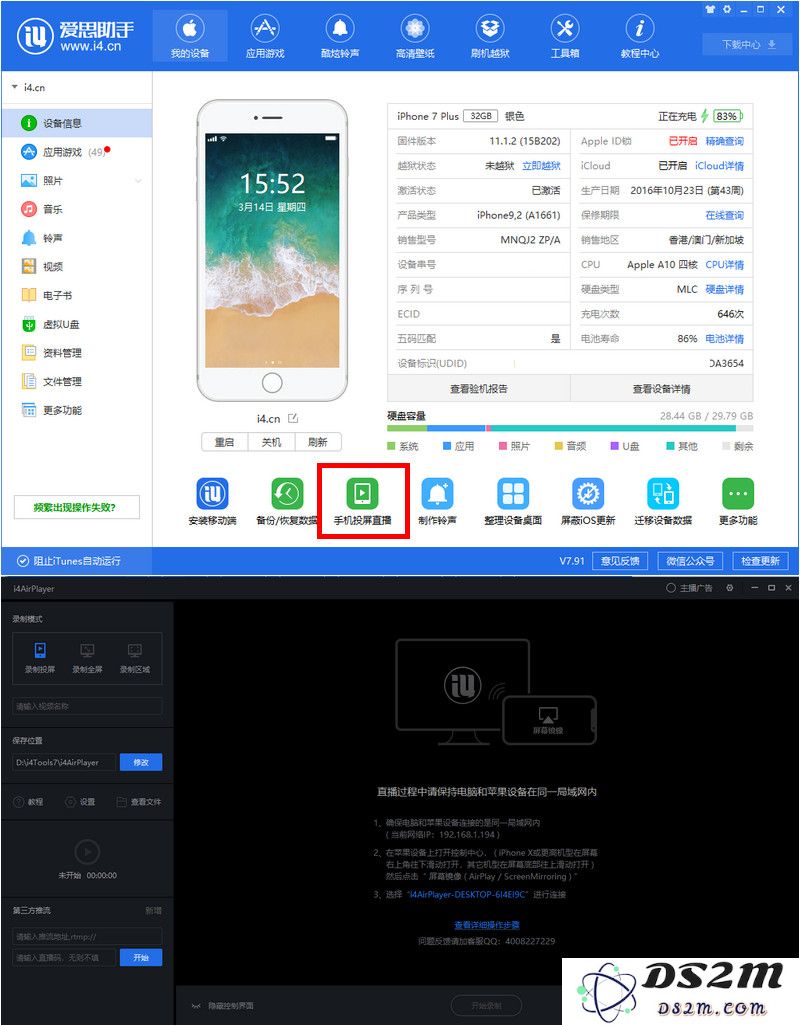Click 重启 restart button

[224, 442]
